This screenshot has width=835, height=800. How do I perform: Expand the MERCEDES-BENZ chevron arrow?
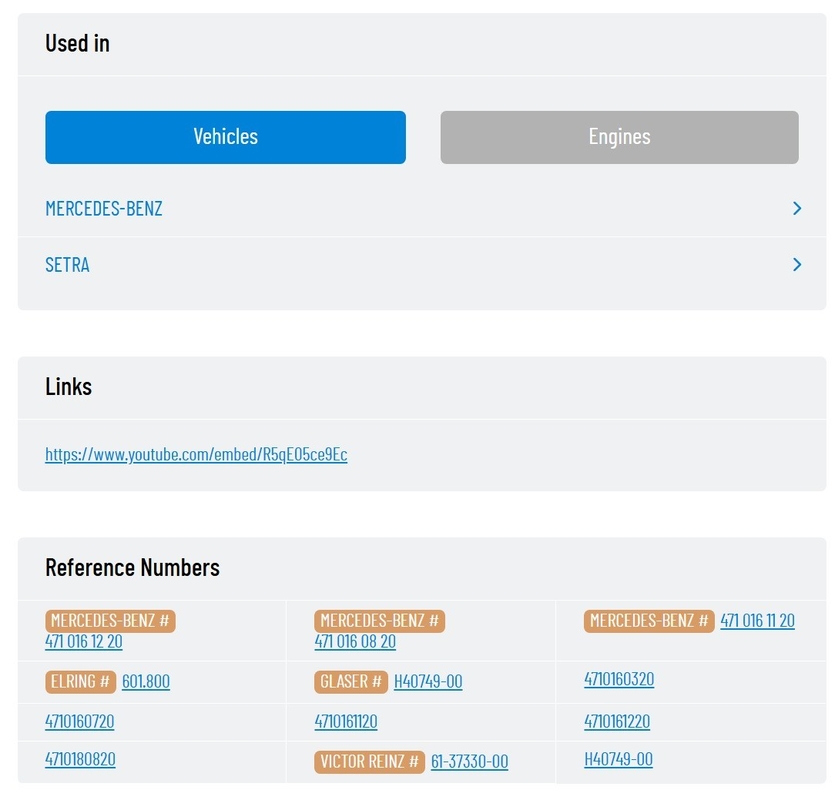(797, 208)
